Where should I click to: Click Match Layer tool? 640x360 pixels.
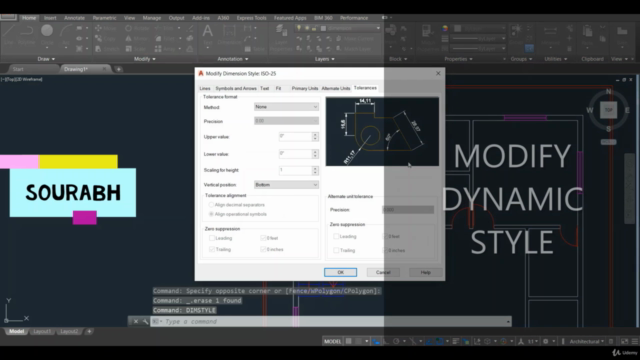(354, 49)
